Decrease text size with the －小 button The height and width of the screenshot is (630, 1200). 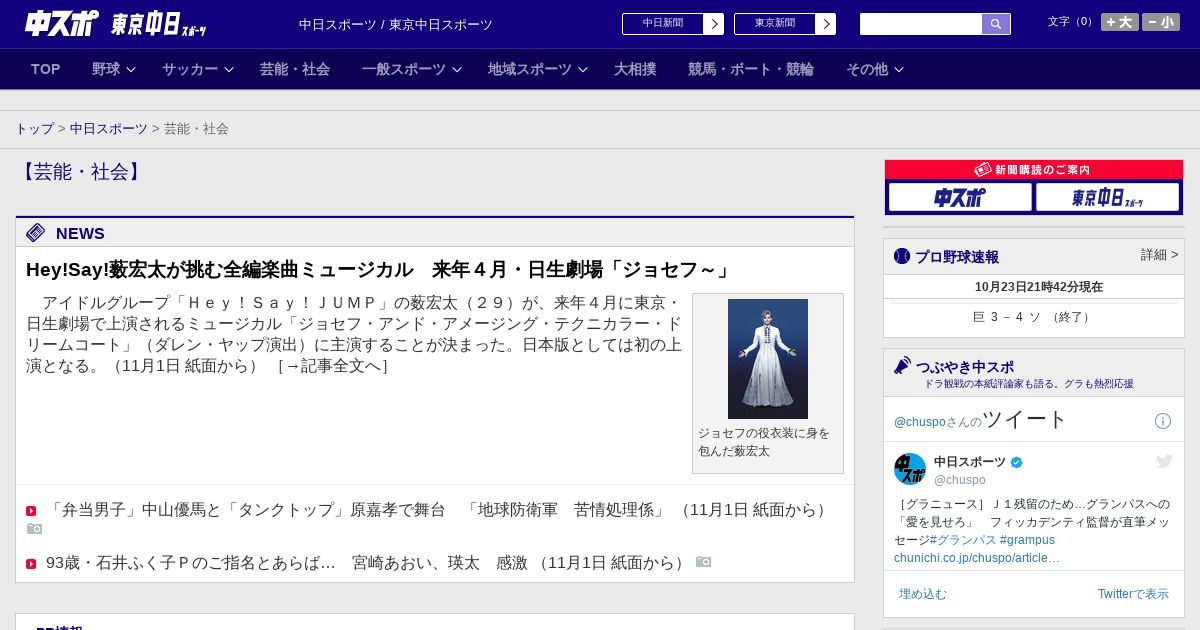click(1161, 22)
